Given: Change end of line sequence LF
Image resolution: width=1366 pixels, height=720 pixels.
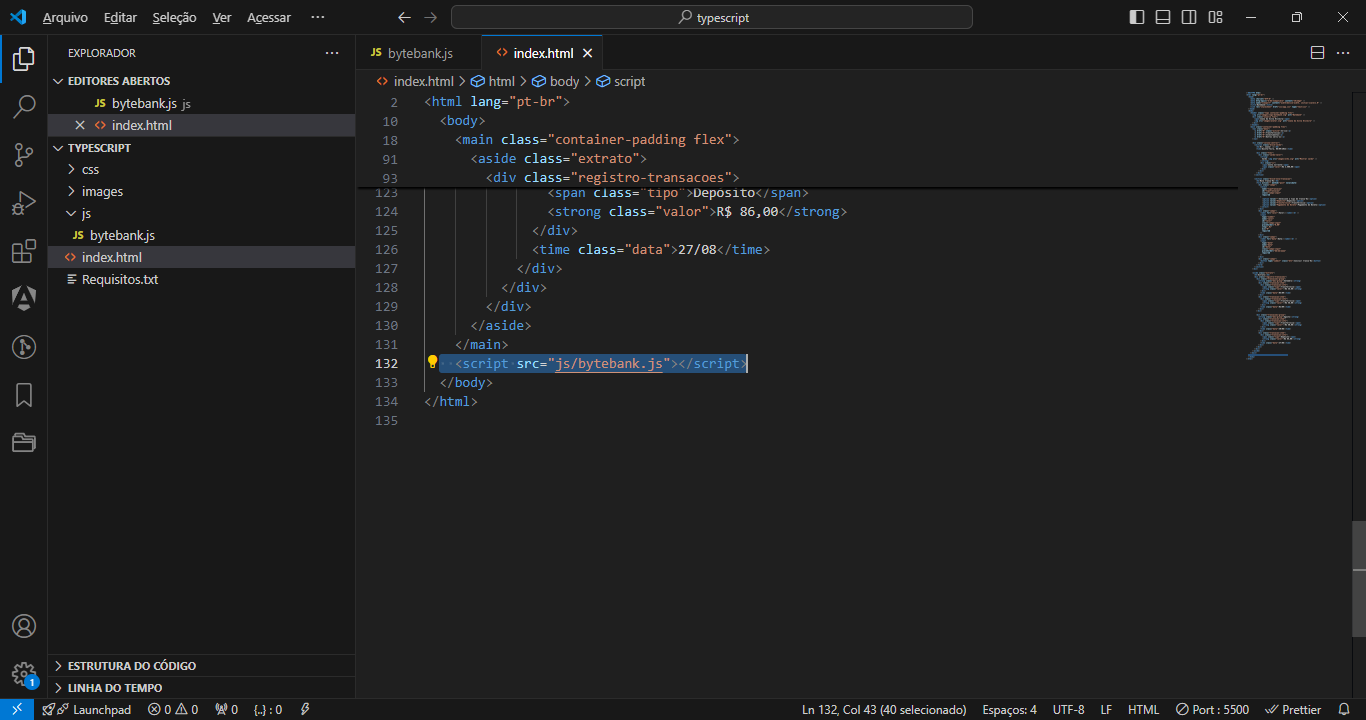Looking at the screenshot, I should coord(1106,709).
